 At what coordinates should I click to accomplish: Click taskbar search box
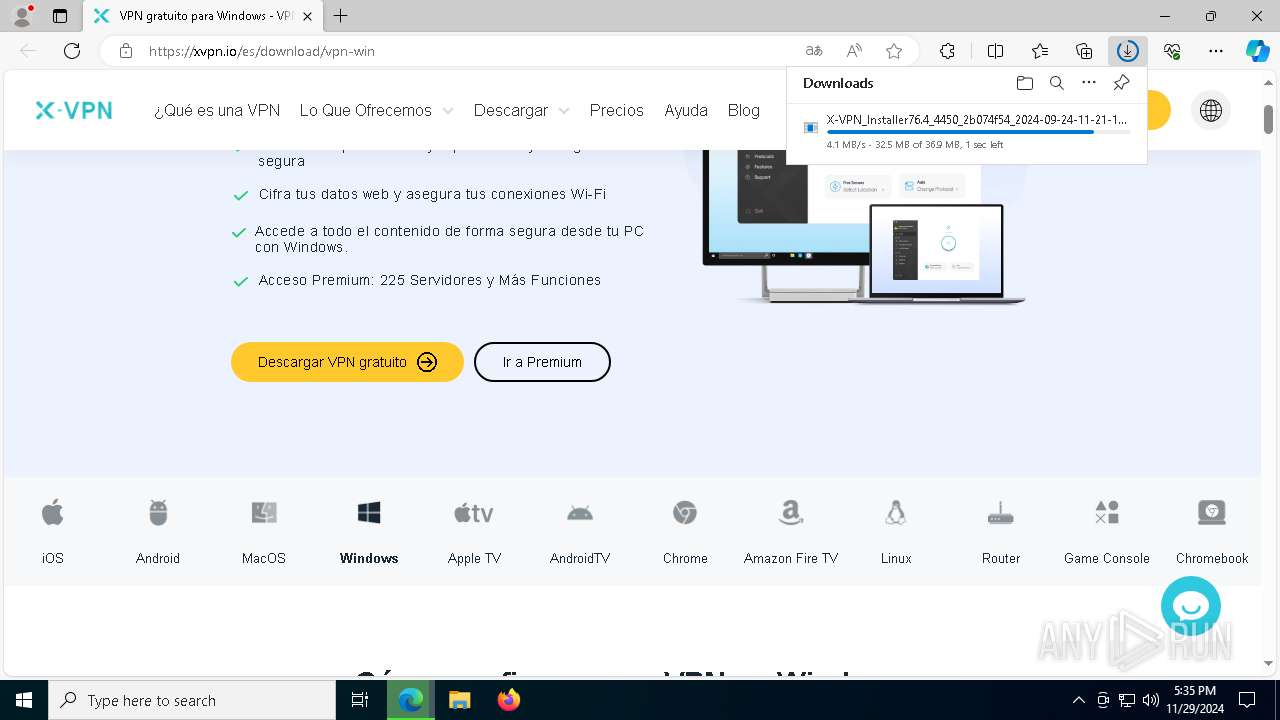192,700
